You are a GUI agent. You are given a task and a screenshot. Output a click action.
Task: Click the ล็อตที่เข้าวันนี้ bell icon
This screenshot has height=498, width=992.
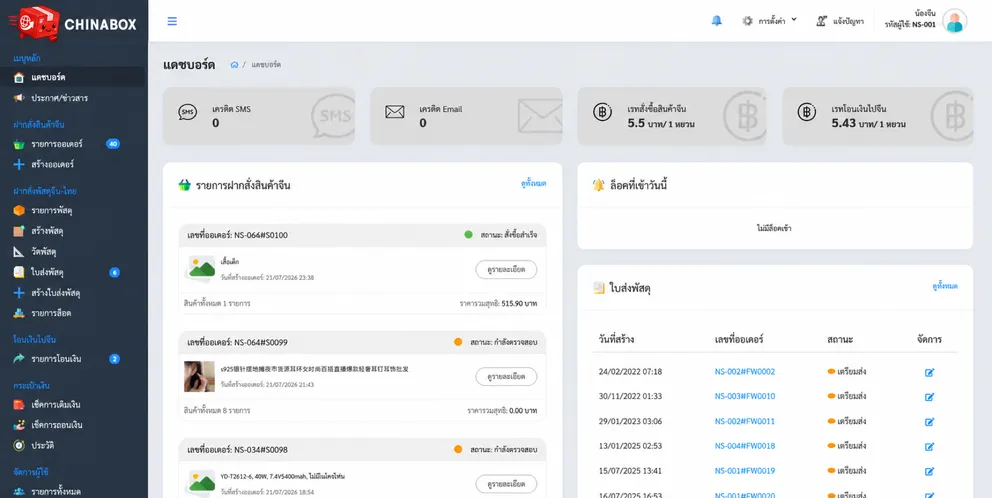click(598, 185)
